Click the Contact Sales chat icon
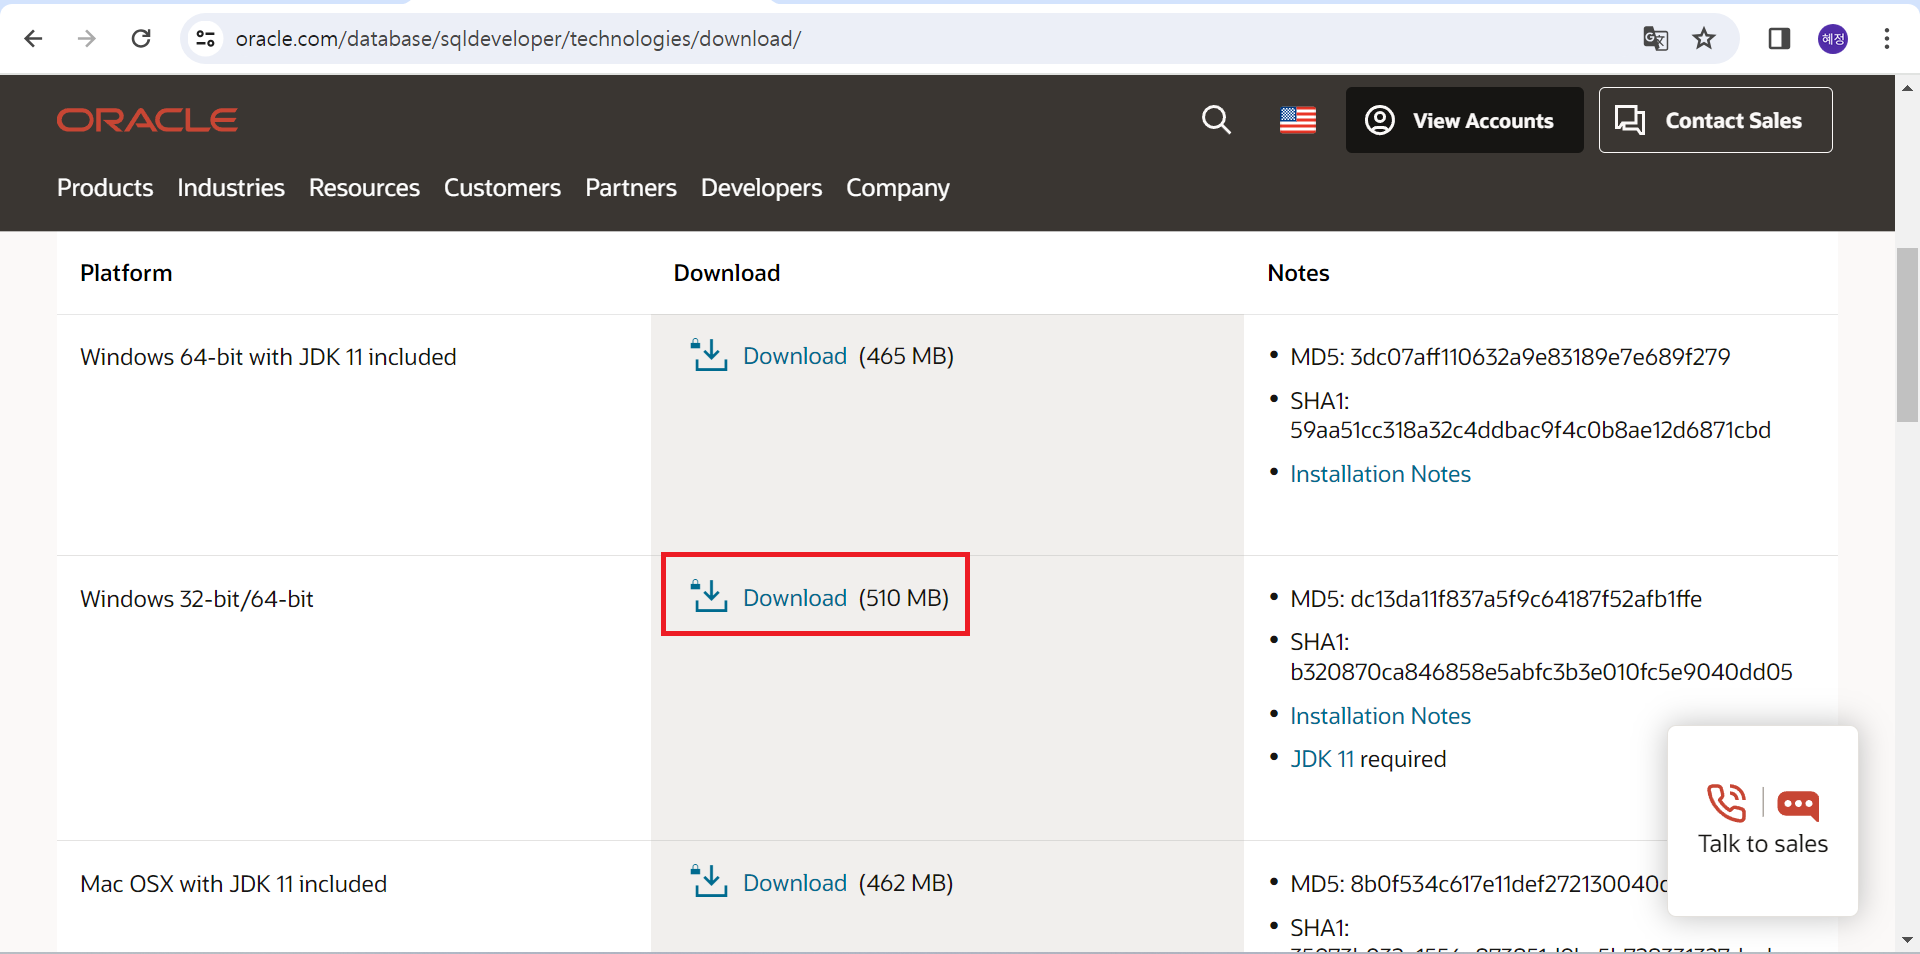The width and height of the screenshot is (1920, 954). tap(1631, 120)
